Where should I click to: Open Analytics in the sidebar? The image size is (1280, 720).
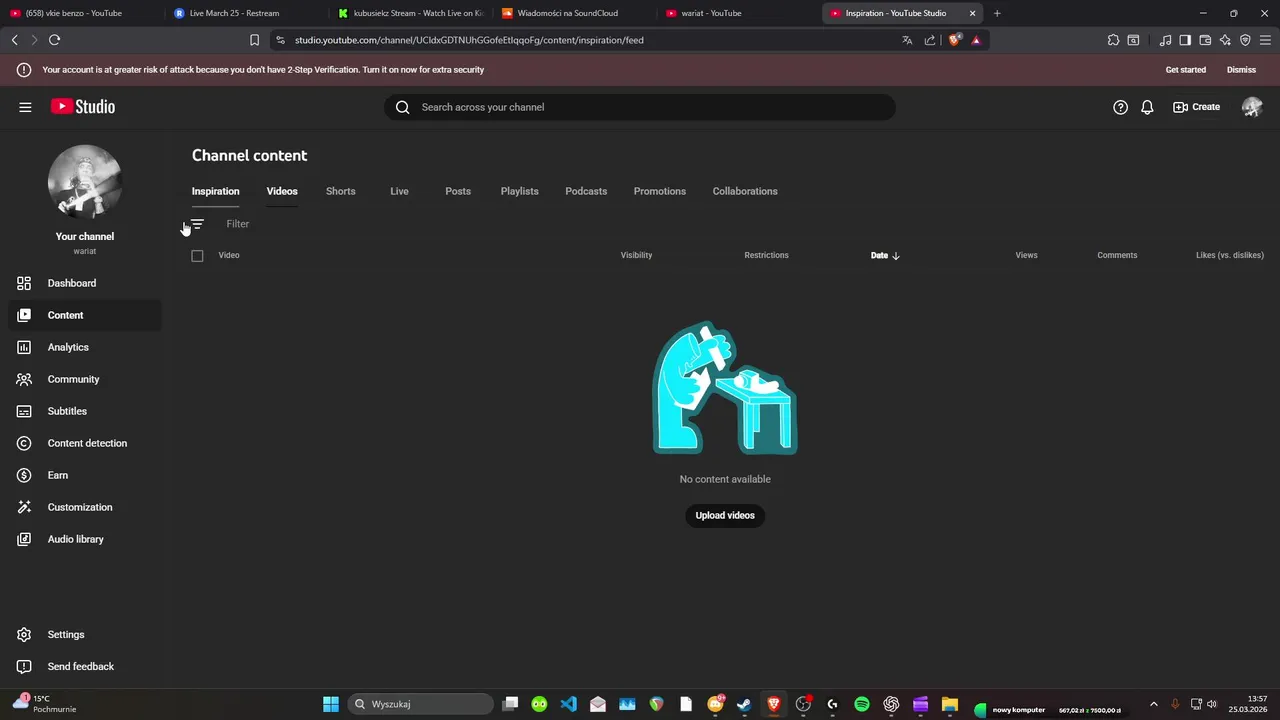point(84,347)
